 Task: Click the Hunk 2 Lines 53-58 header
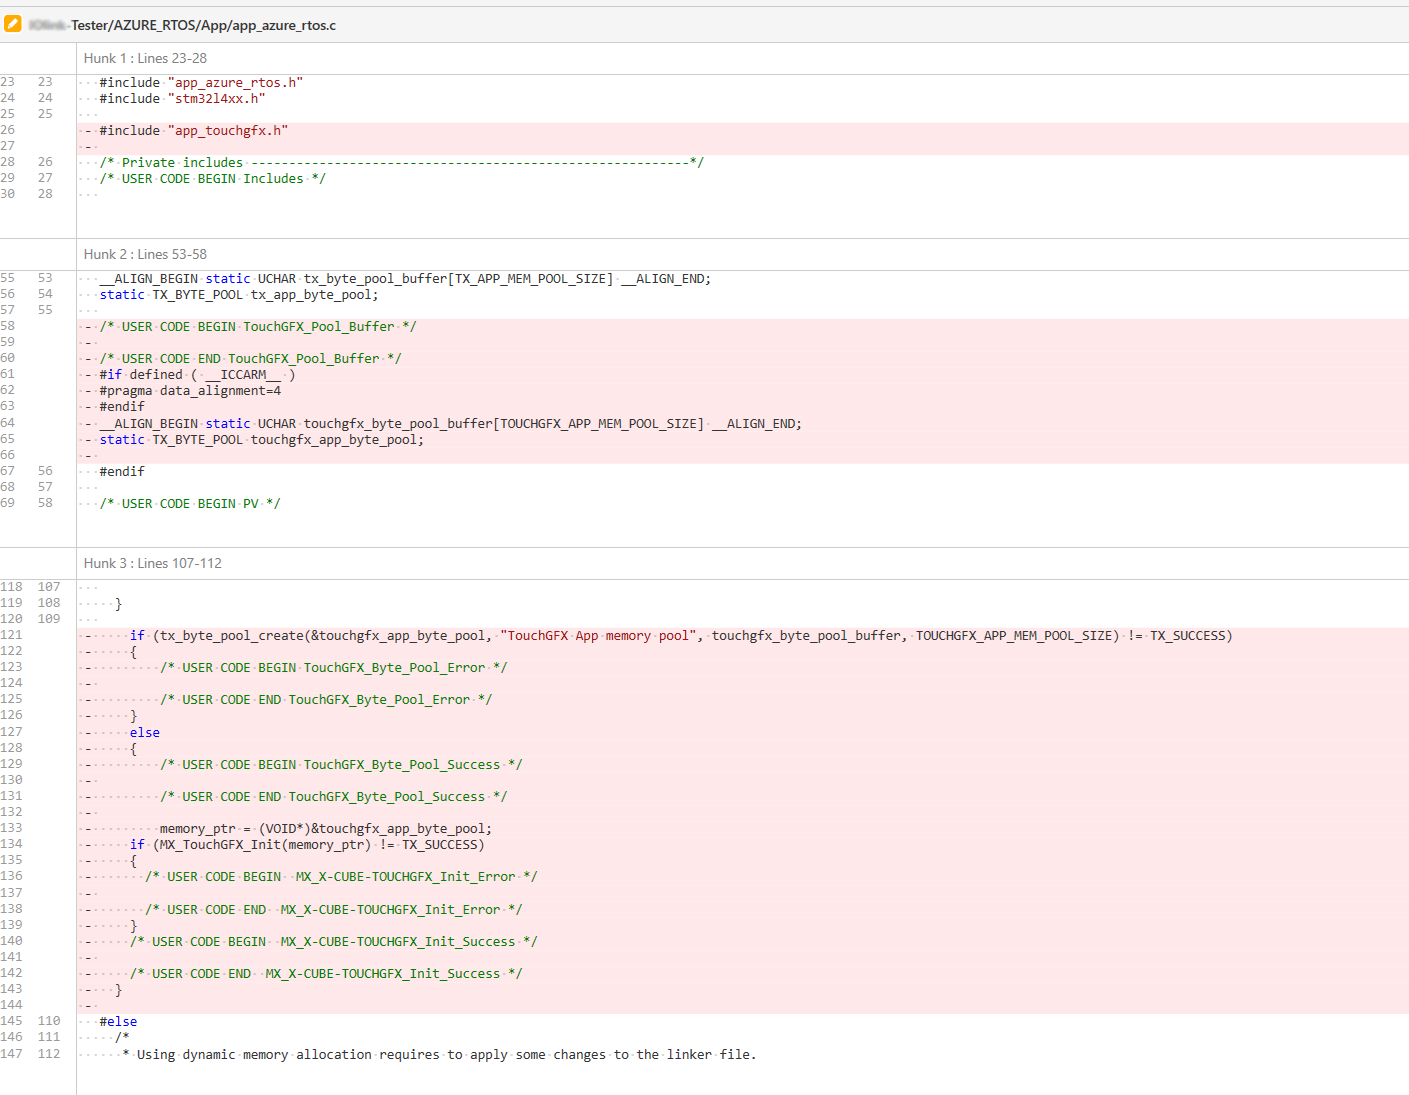click(x=145, y=254)
